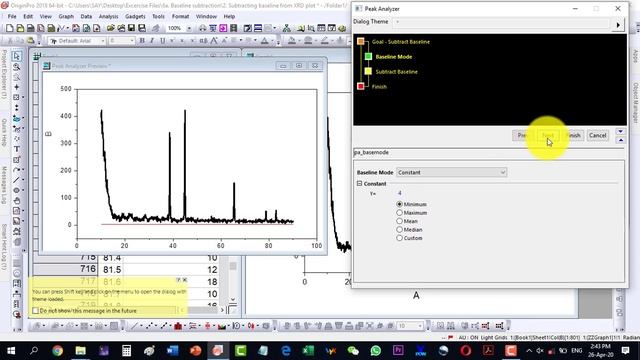Select the Median radio option
The height and width of the screenshot is (360, 640).
tap(400, 229)
